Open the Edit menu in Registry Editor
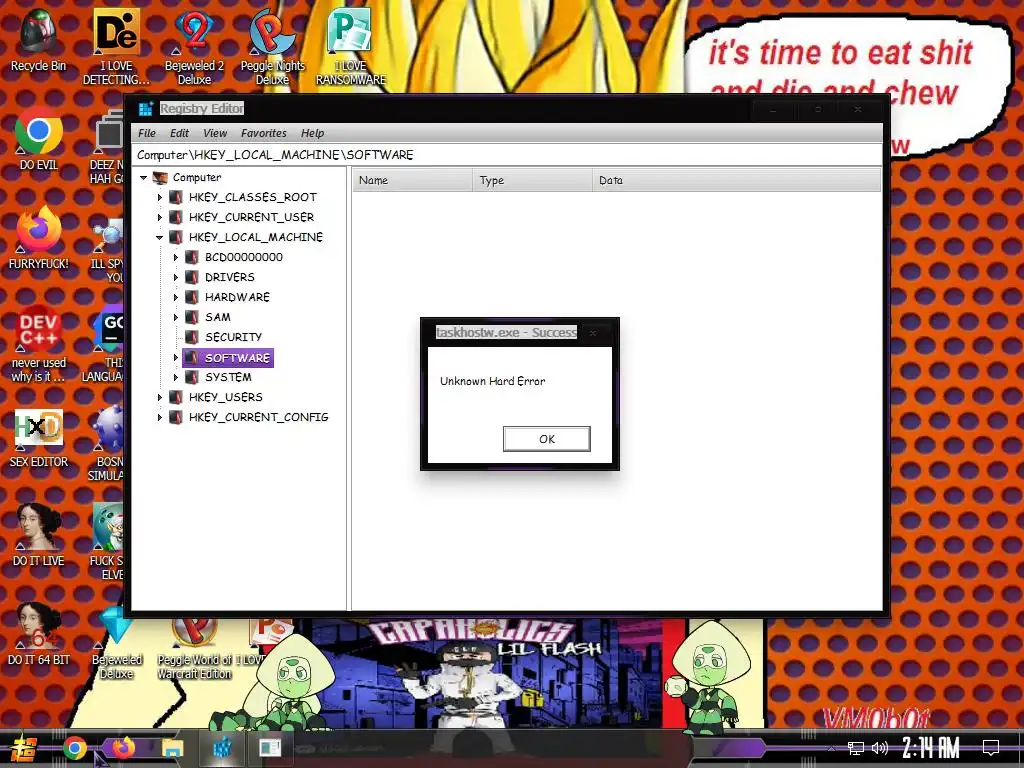This screenshot has width=1024, height=768. pos(179,133)
